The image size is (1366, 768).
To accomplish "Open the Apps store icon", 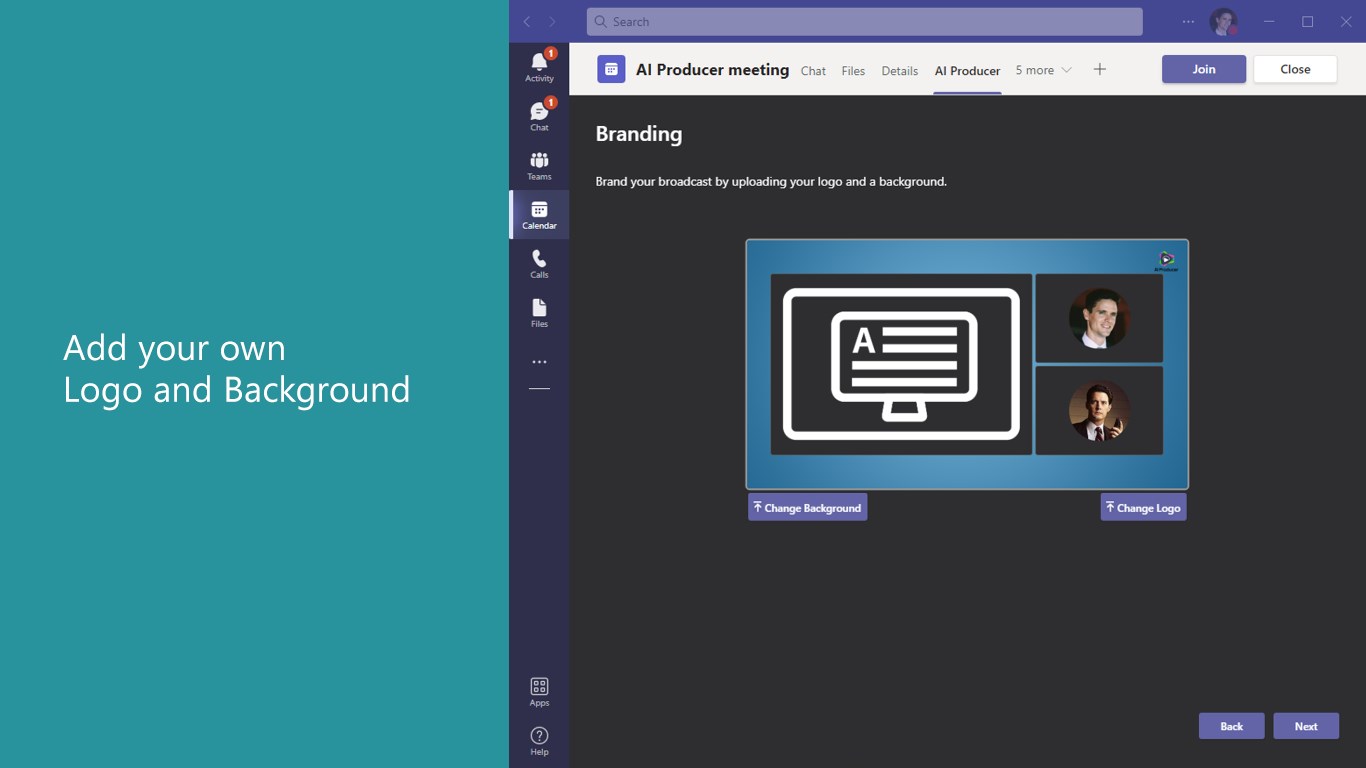I will [x=539, y=691].
